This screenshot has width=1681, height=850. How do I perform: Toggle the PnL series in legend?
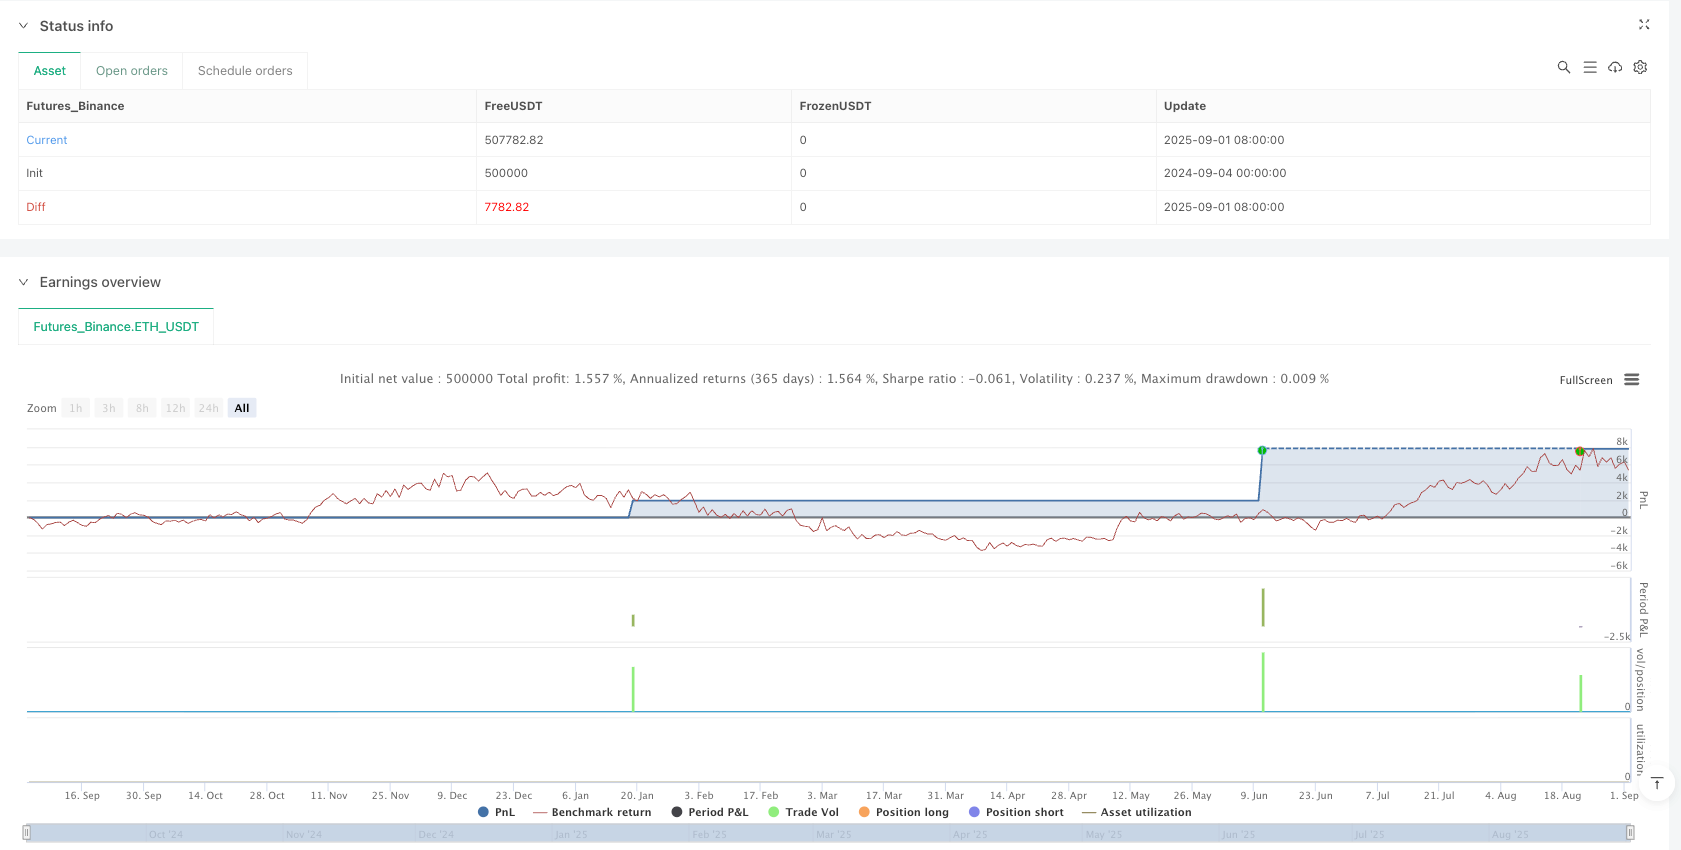[497, 812]
